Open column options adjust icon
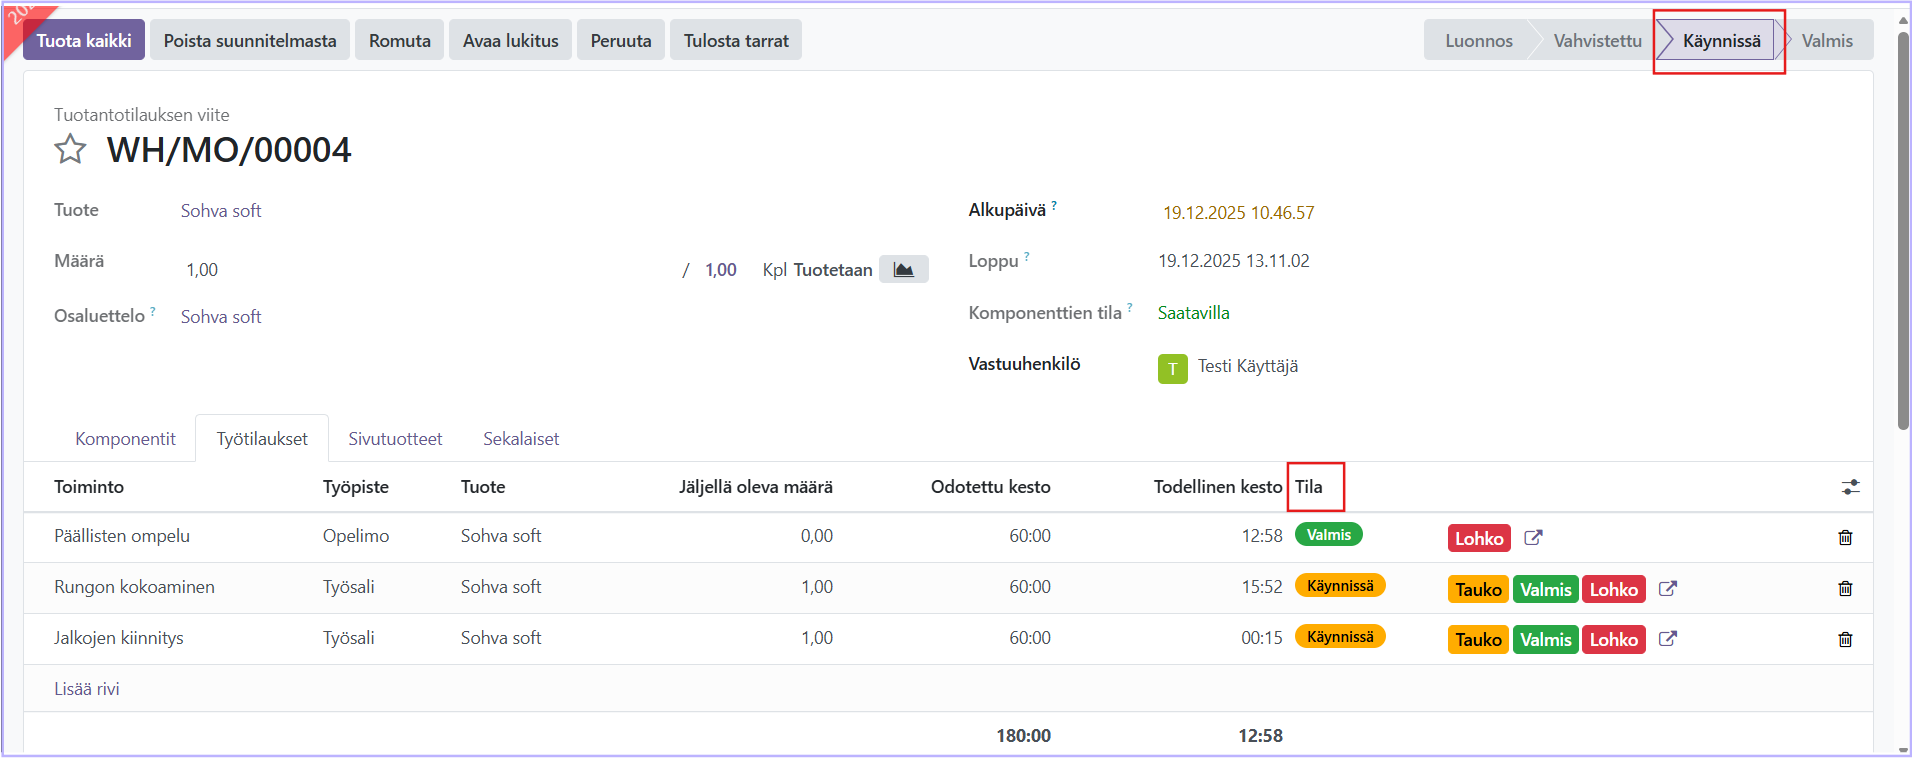The width and height of the screenshot is (1912, 758). (1850, 487)
